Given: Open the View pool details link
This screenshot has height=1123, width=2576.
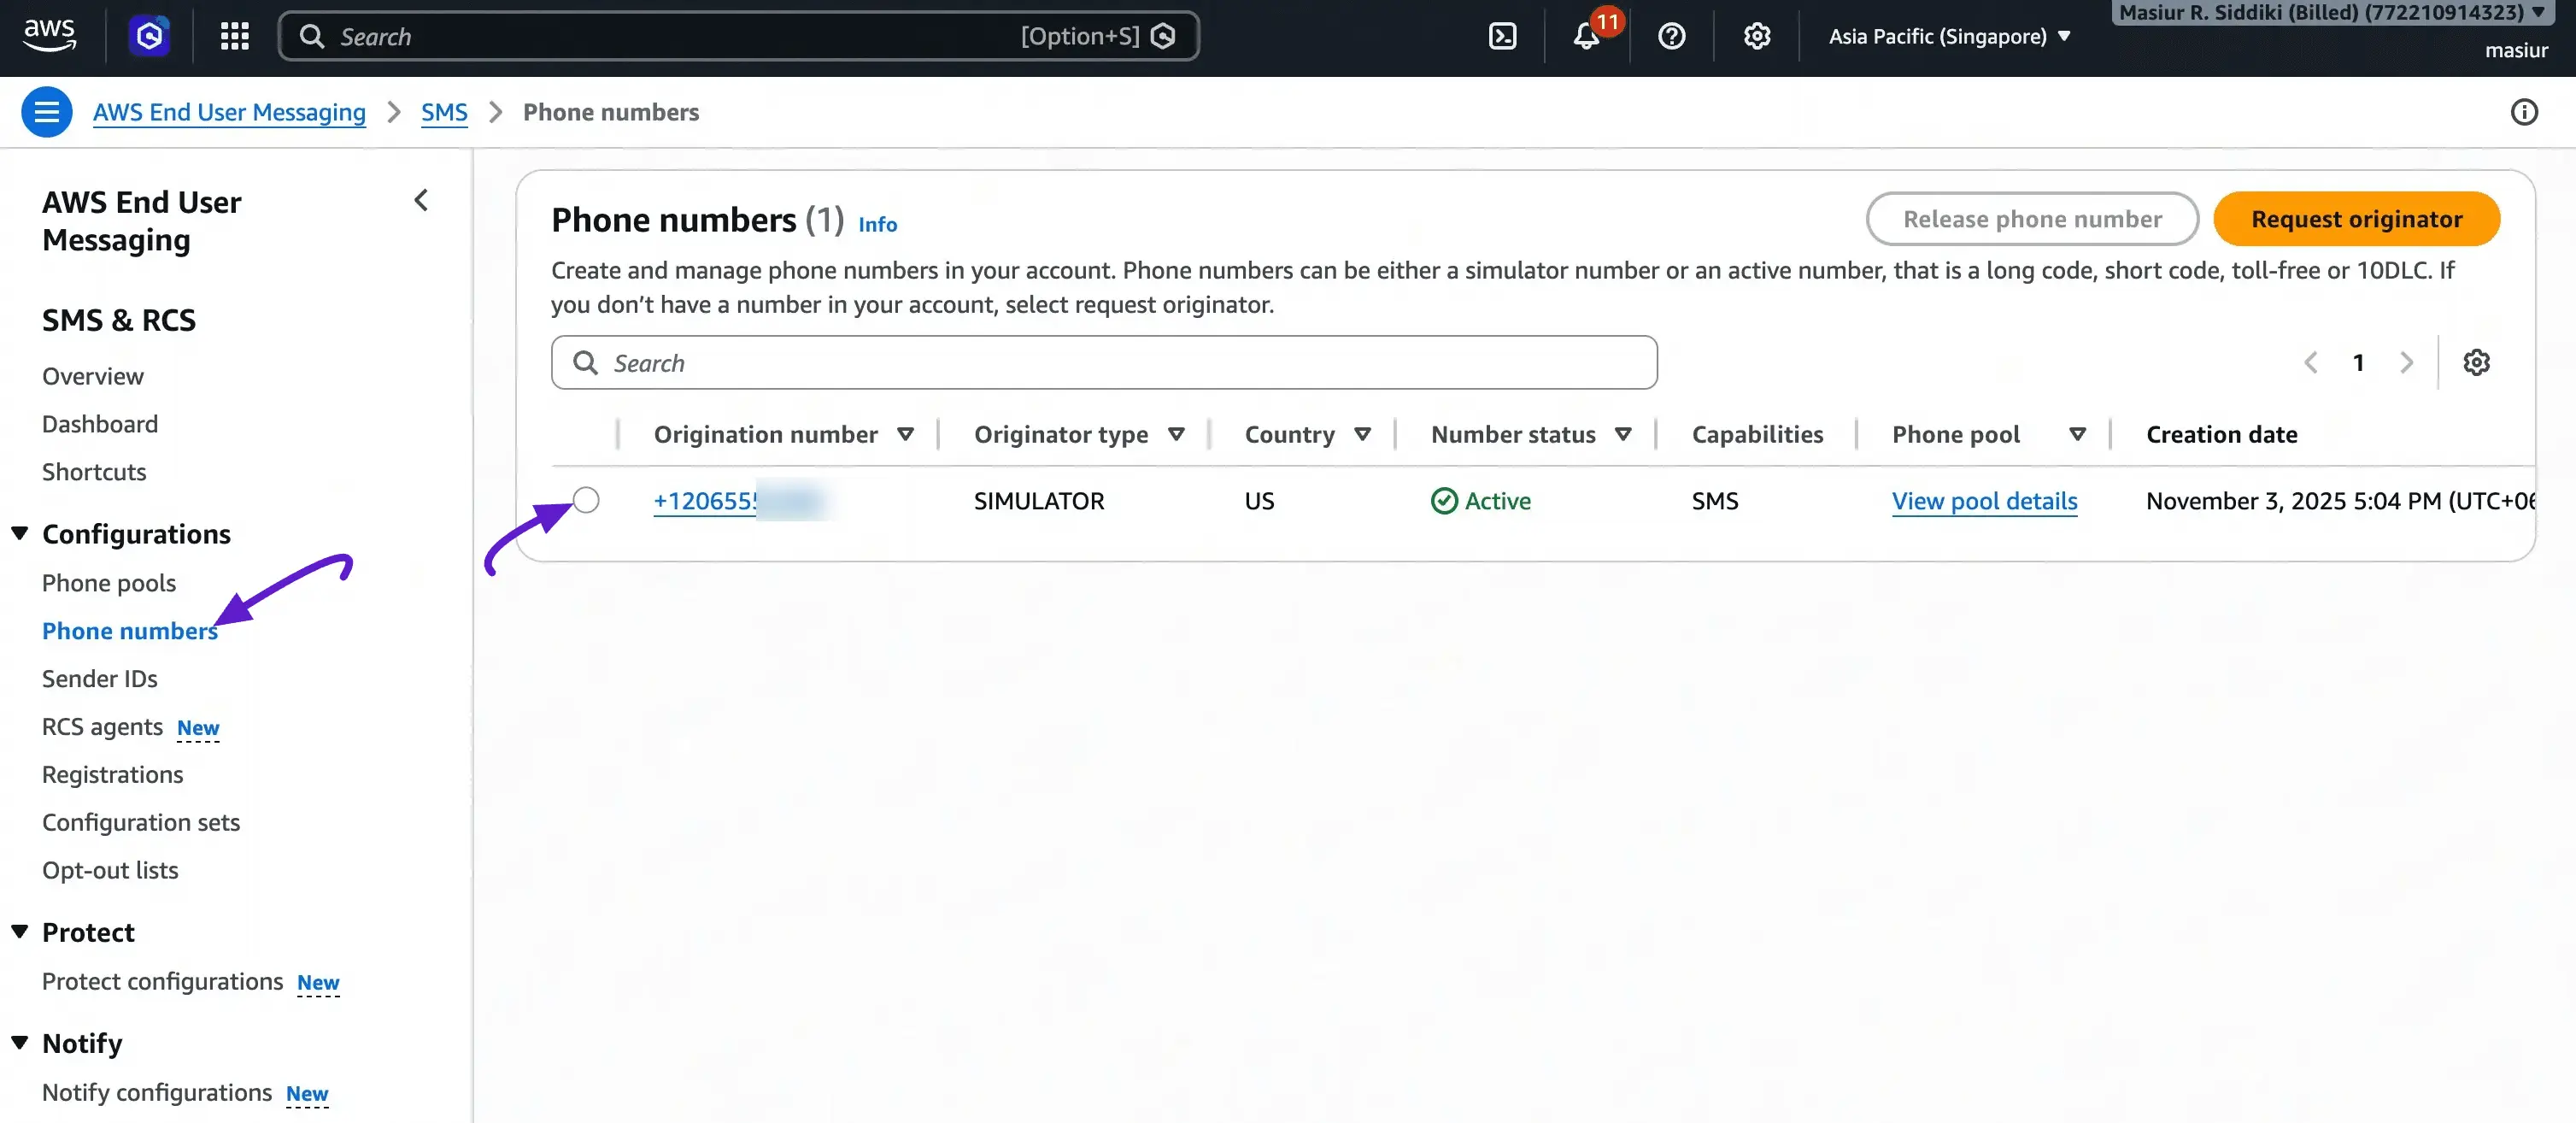Looking at the screenshot, I should 1984,501.
